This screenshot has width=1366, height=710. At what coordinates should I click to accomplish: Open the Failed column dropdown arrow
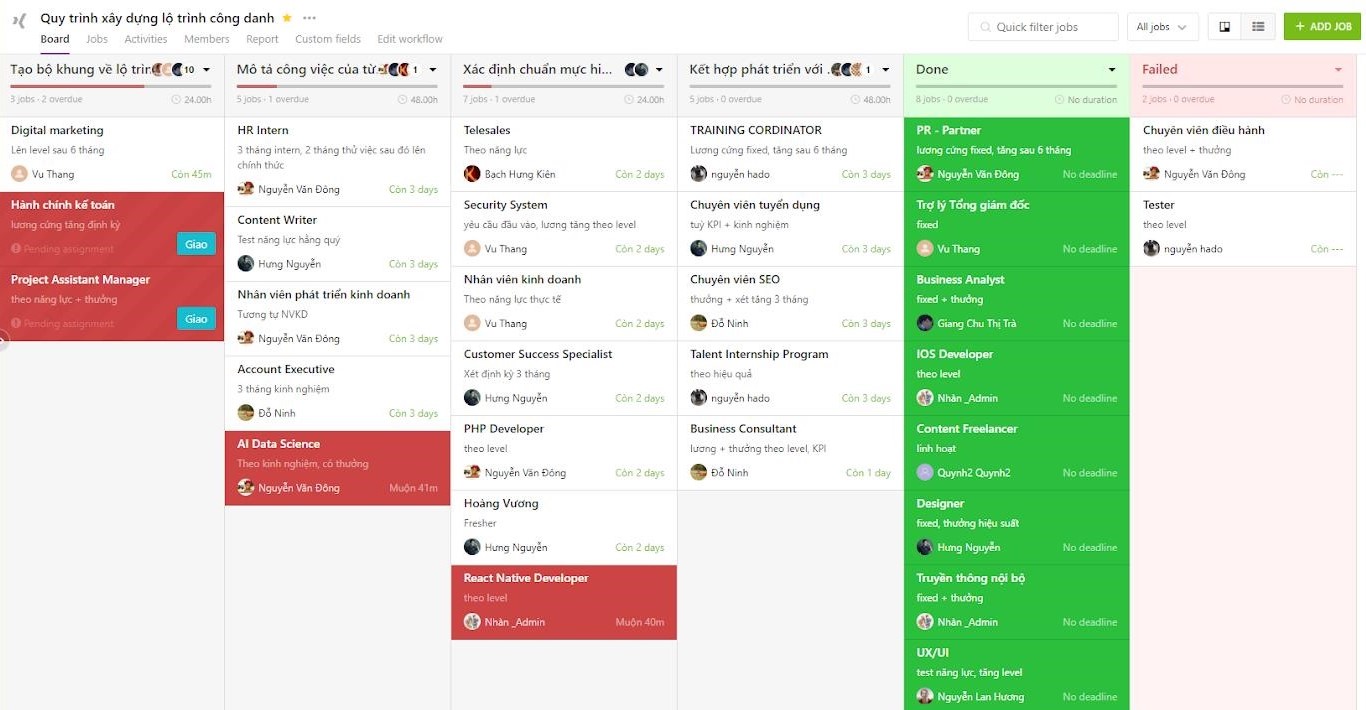tap(1338, 70)
